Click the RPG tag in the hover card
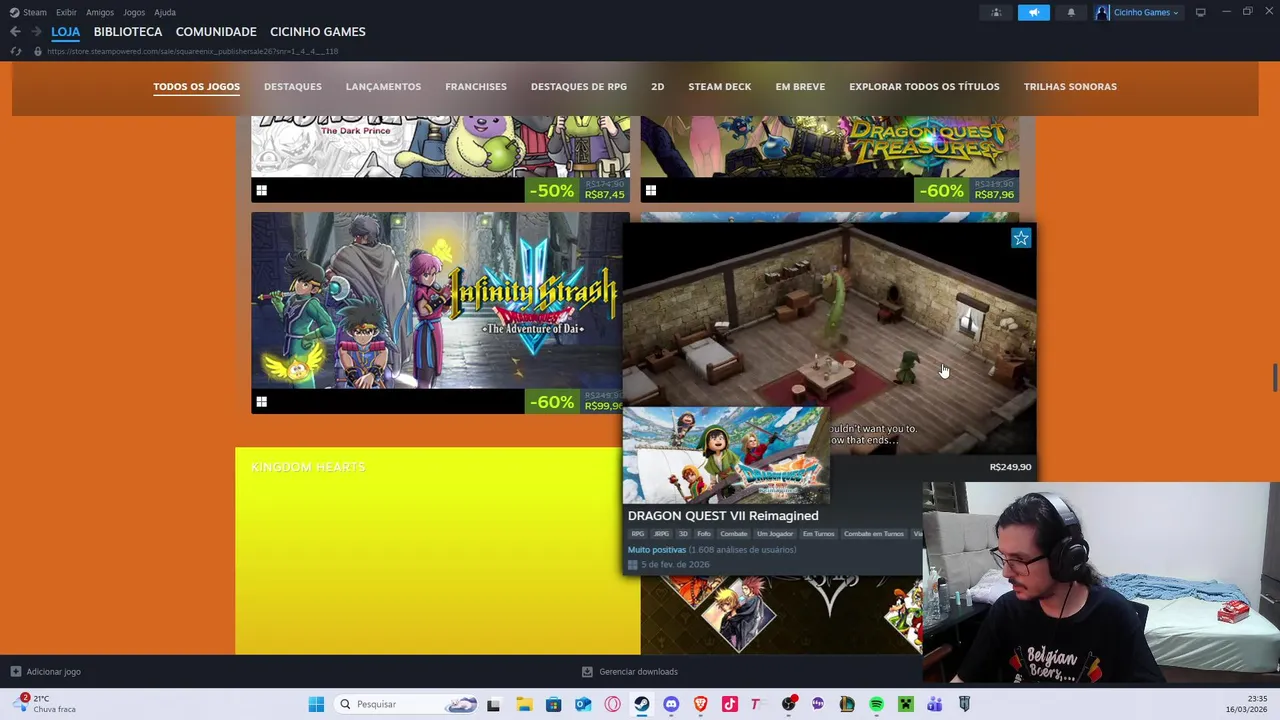This screenshot has width=1280, height=720. point(637,534)
